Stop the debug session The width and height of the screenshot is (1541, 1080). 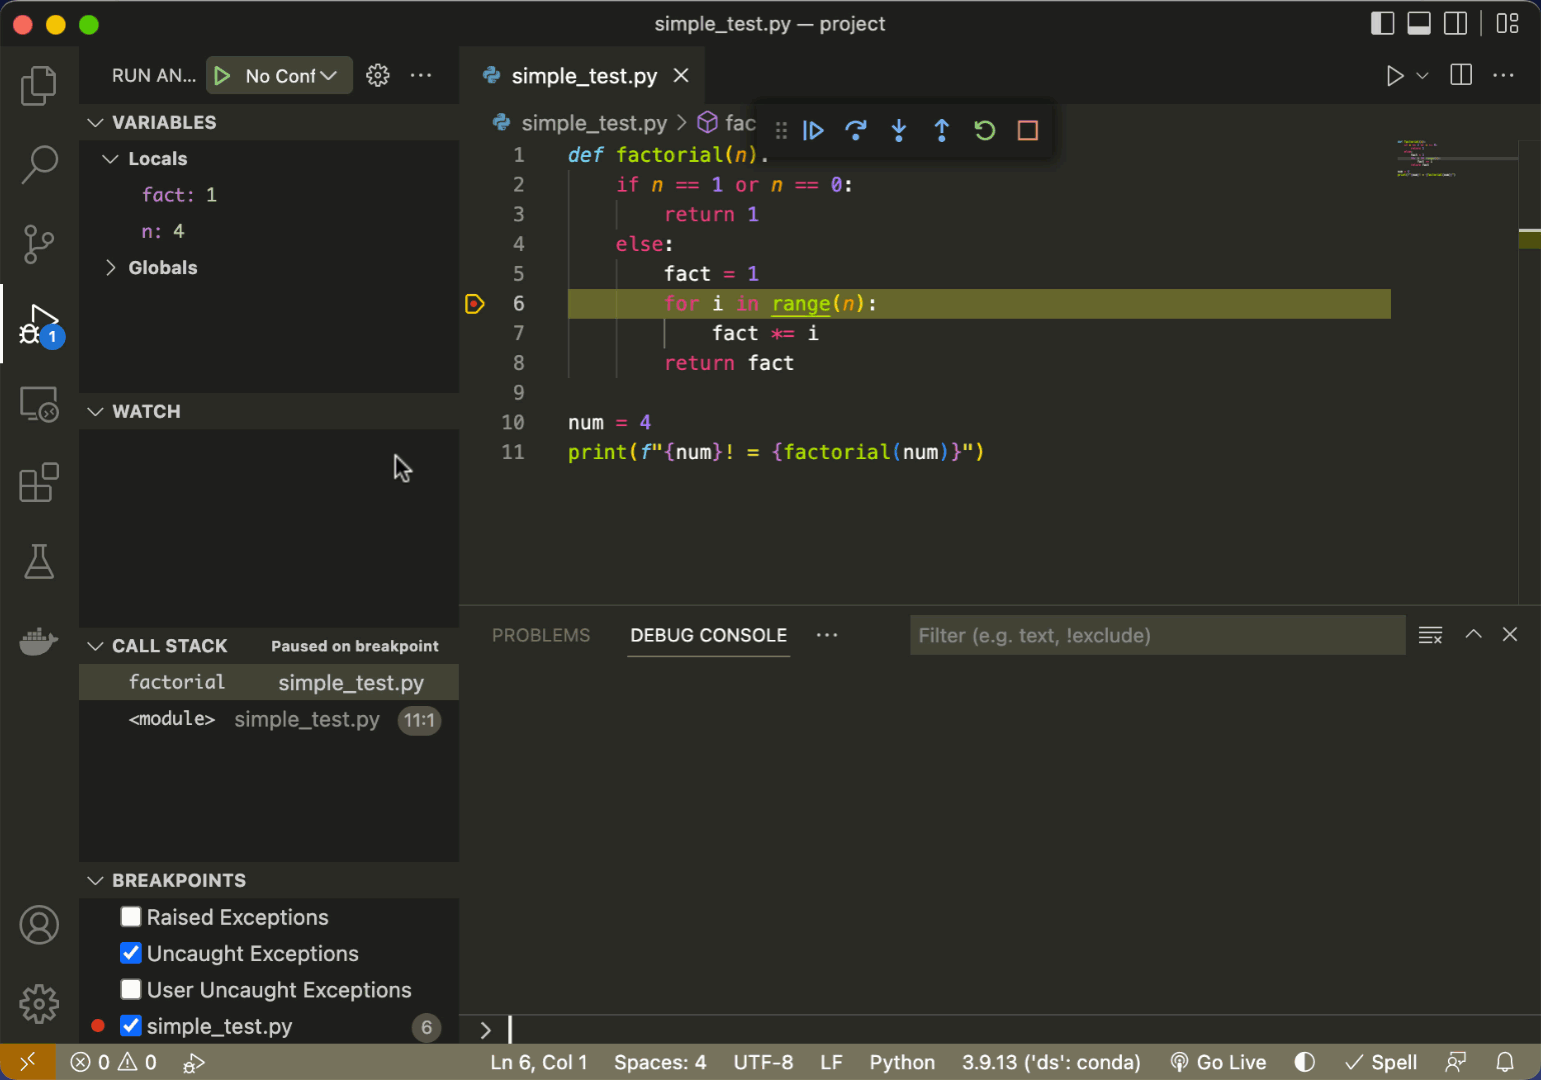(x=1028, y=130)
